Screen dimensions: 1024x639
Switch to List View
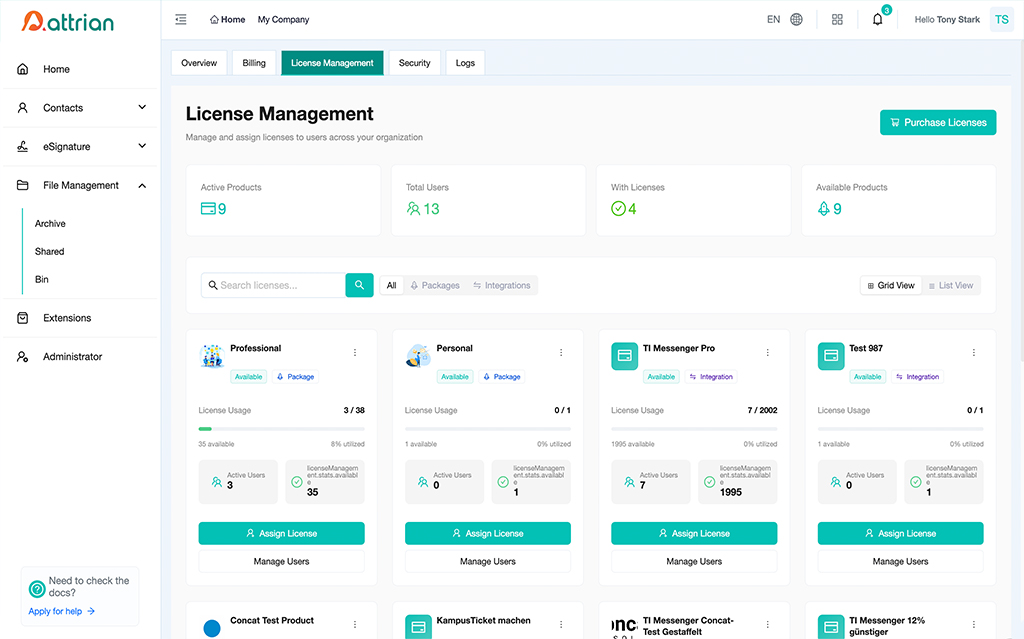pyautogui.click(x=950, y=285)
